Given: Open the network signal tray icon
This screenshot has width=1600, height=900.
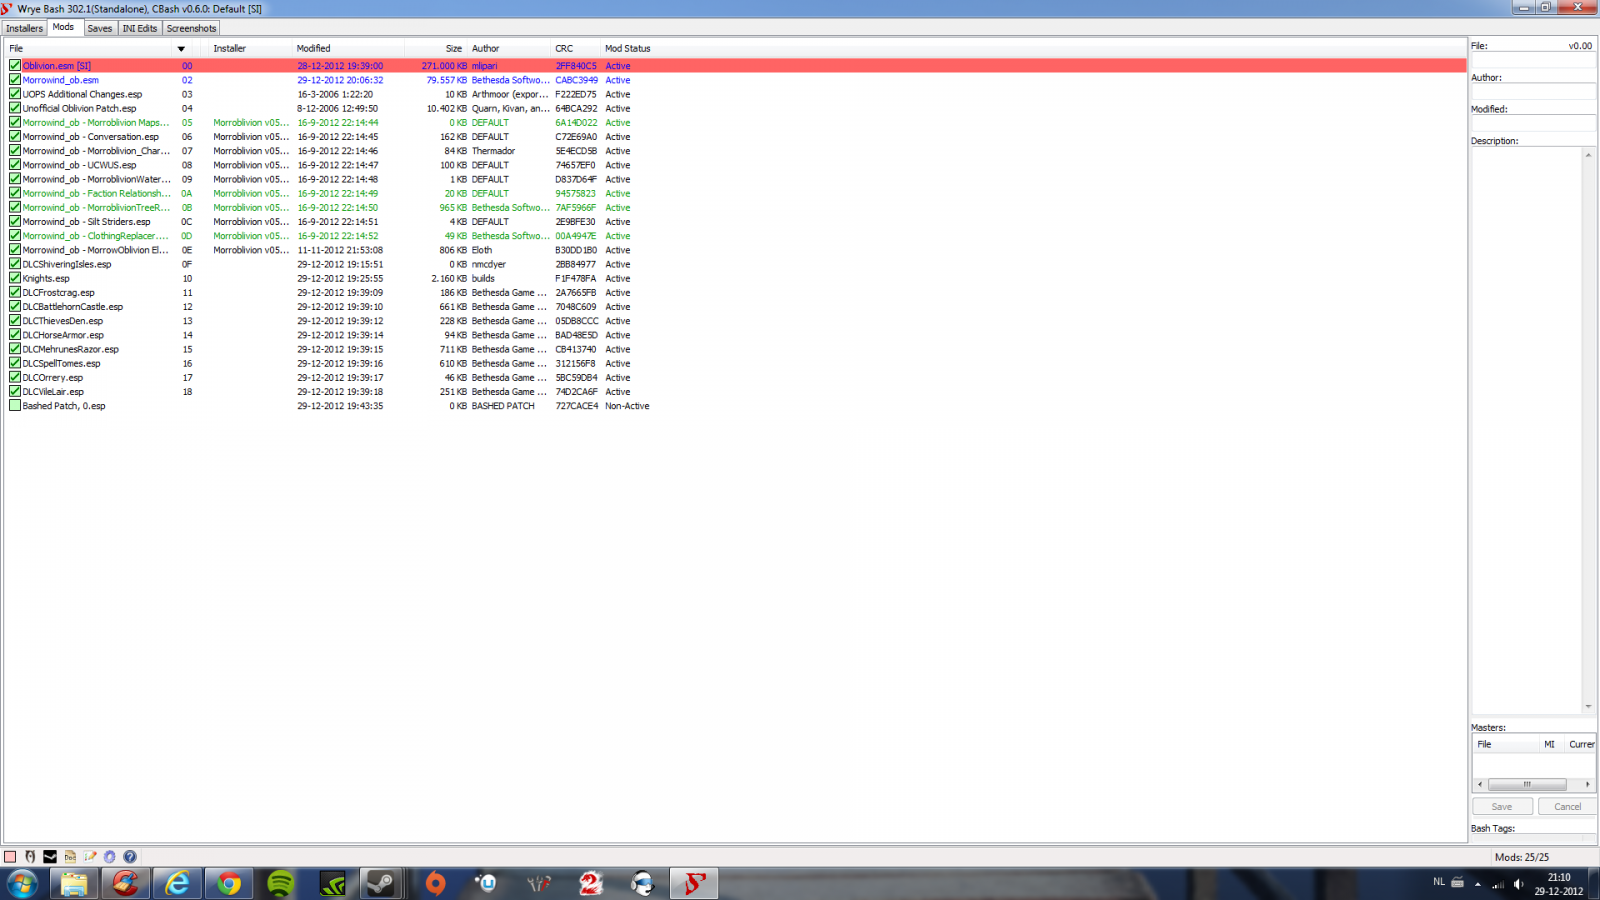Looking at the screenshot, I should point(1498,884).
